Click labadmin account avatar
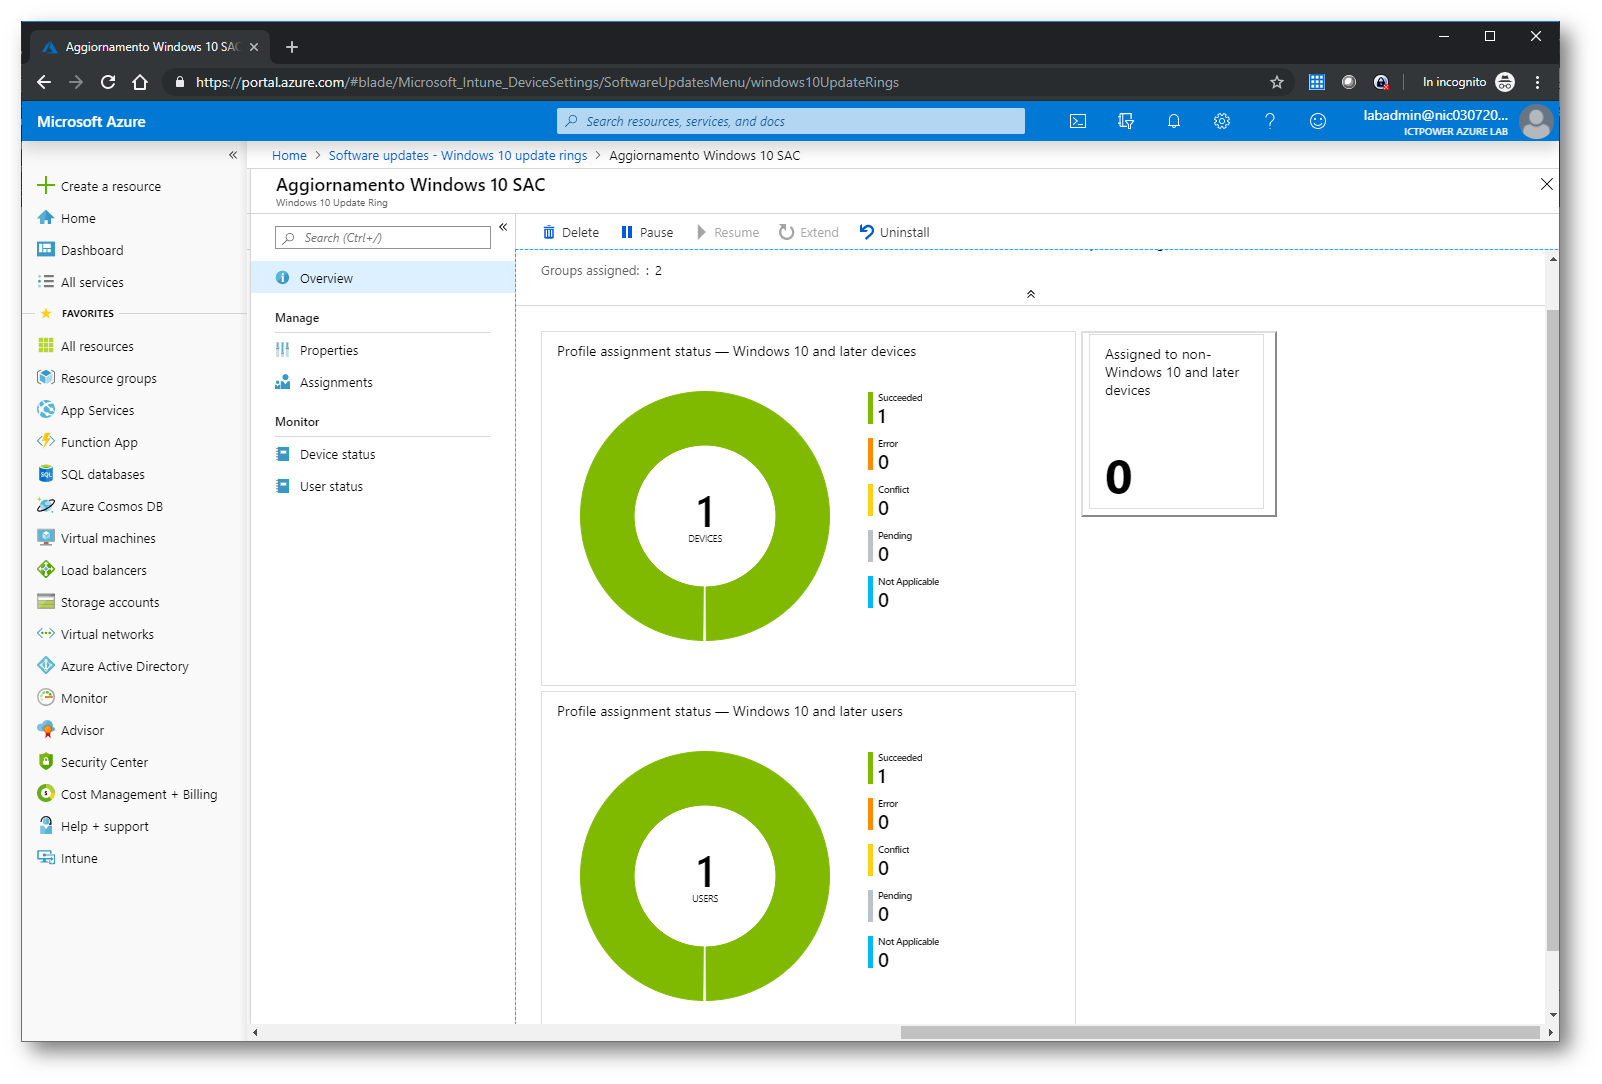This screenshot has width=1602, height=1084. [1536, 121]
